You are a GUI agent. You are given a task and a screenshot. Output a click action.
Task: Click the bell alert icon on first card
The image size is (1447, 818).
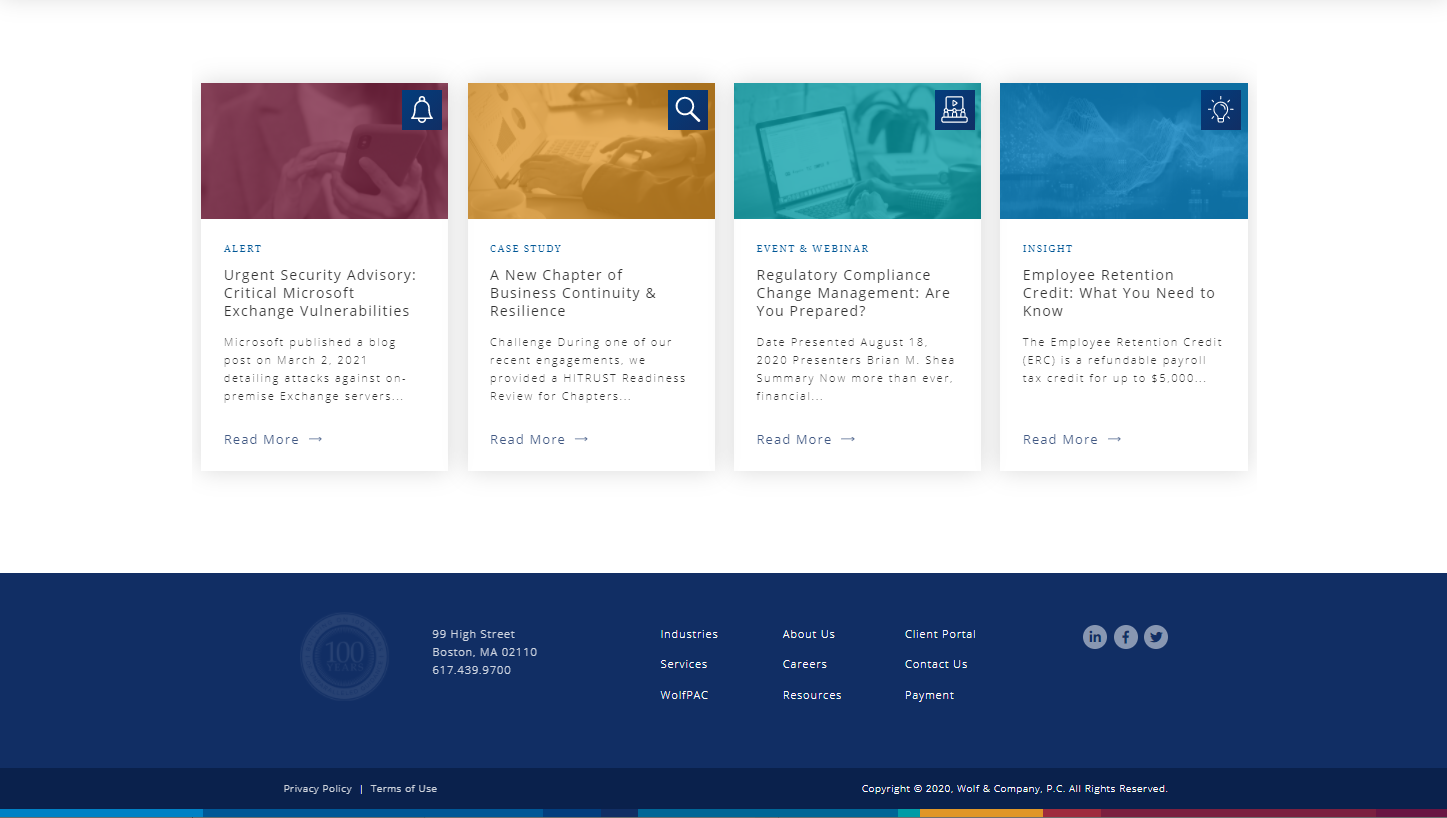[x=422, y=110]
